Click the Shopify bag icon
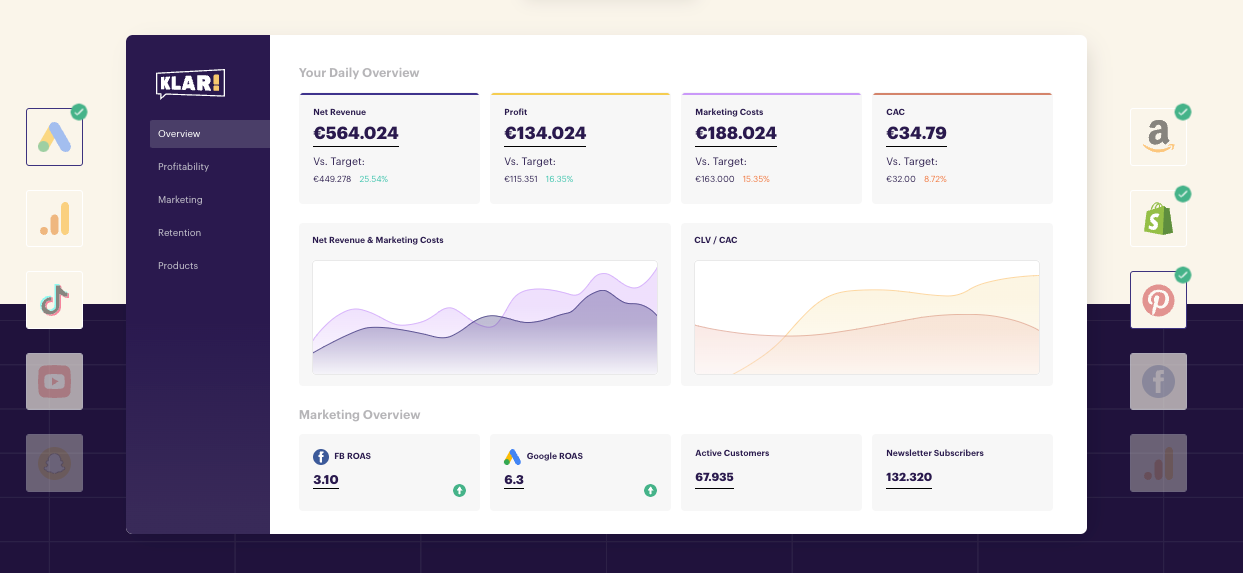The height and width of the screenshot is (573, 1243). point(1158,219)
